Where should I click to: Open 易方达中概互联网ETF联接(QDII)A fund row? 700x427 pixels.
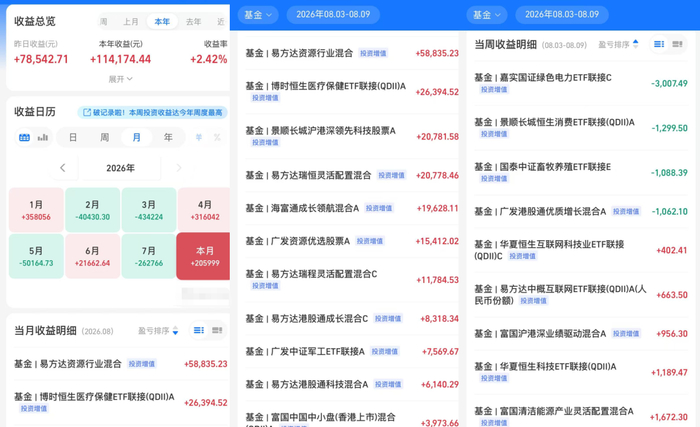pyautogui.click(x=581, y=295)
